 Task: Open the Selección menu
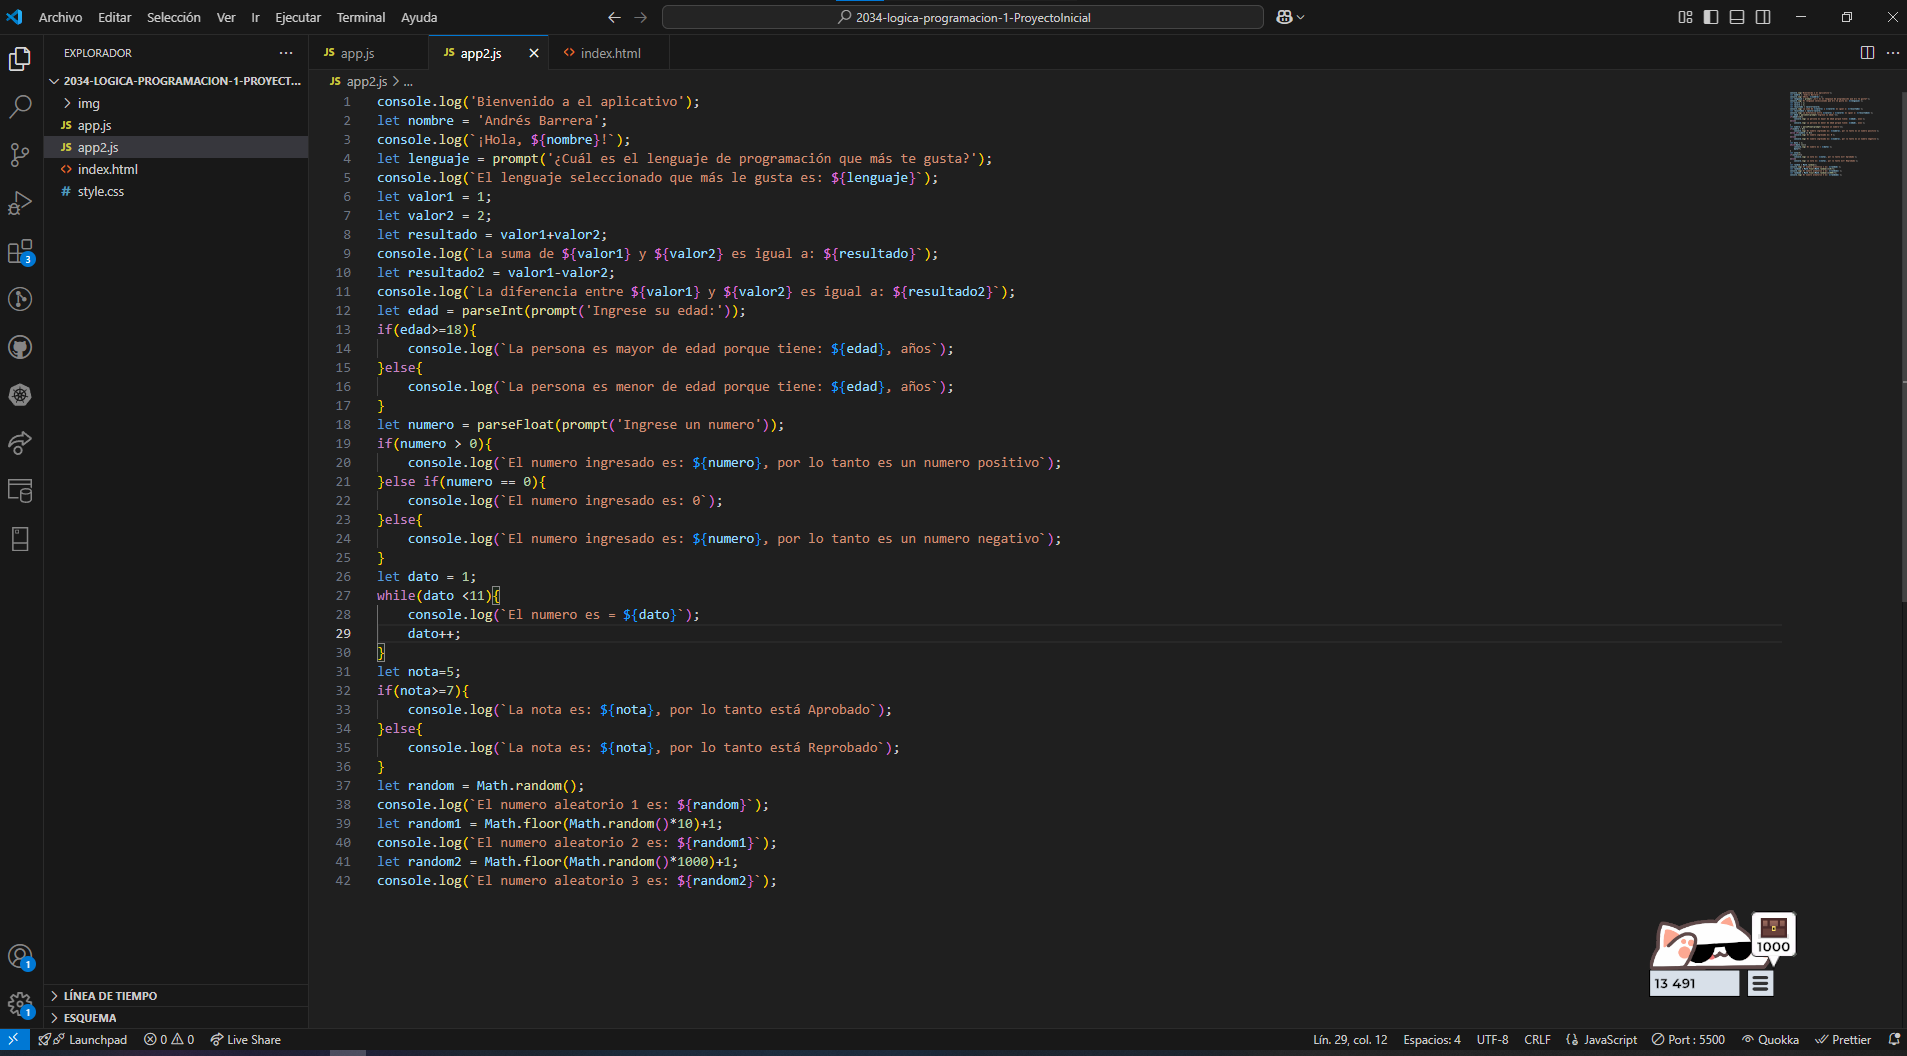[x=173, y=17]
